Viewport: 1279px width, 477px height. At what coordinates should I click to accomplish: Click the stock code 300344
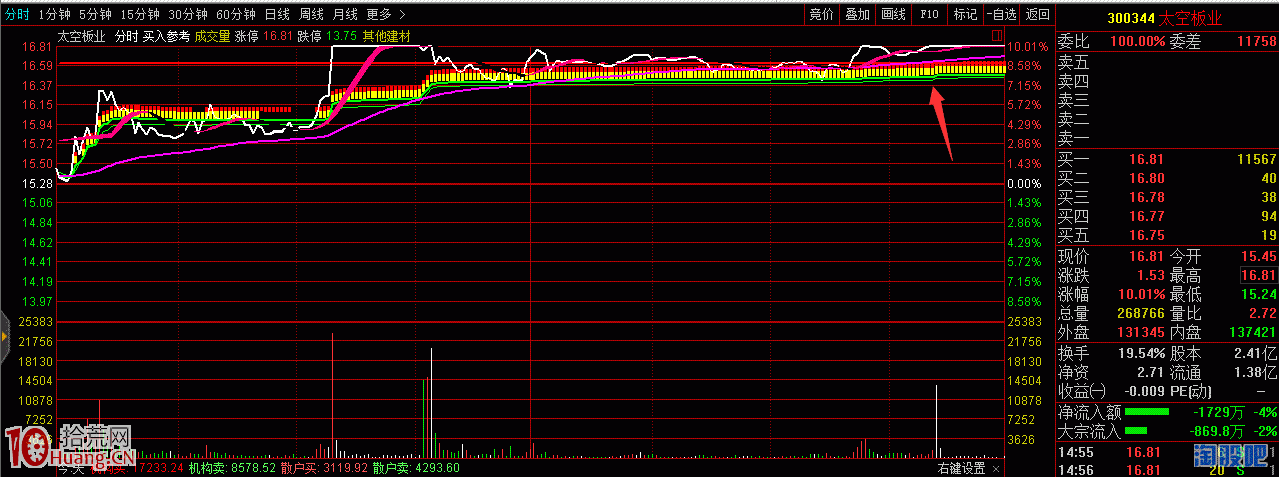tap(1129, 18)
